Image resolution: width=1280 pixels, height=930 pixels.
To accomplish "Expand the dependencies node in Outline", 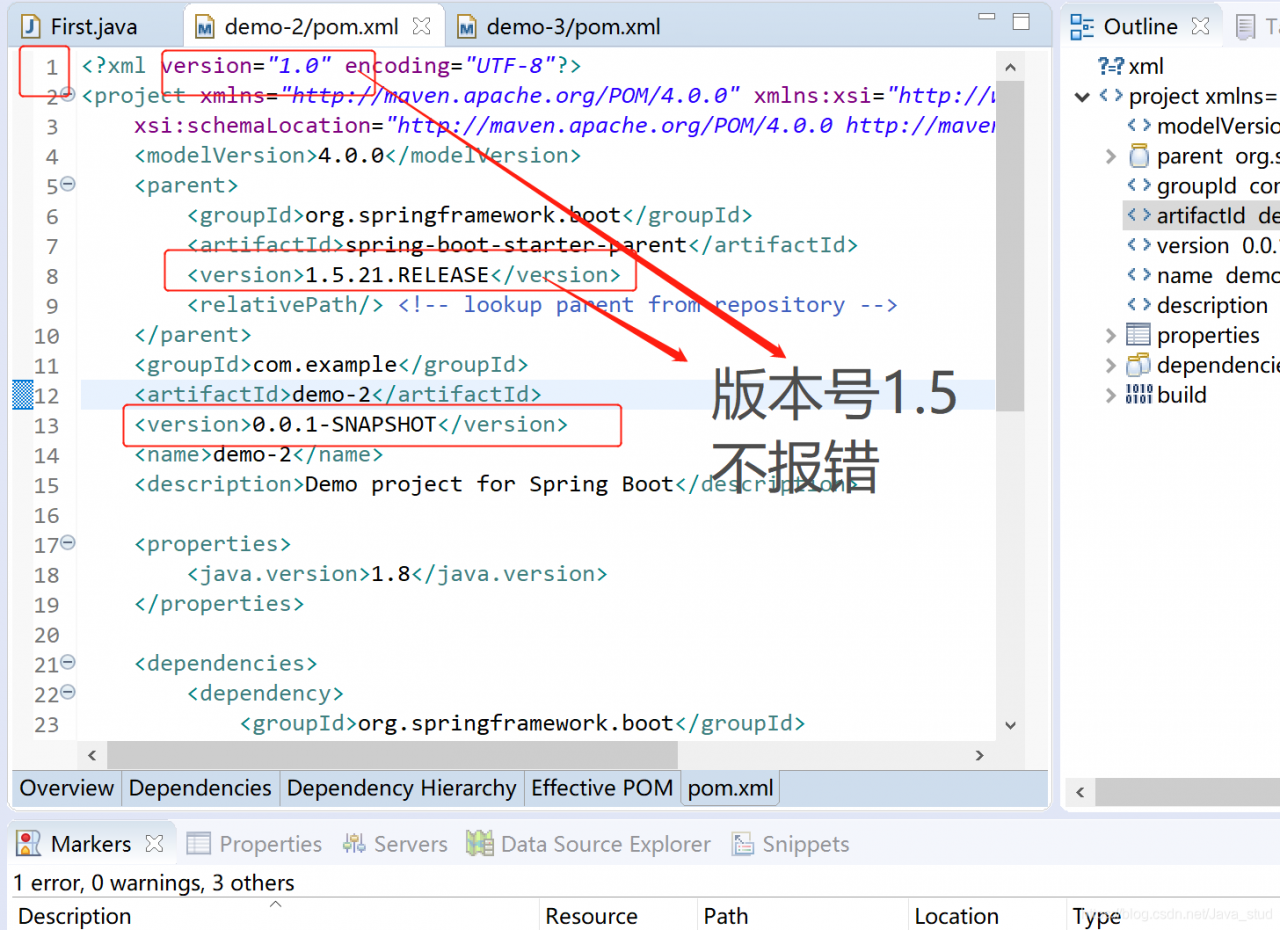I will 1110,365.
